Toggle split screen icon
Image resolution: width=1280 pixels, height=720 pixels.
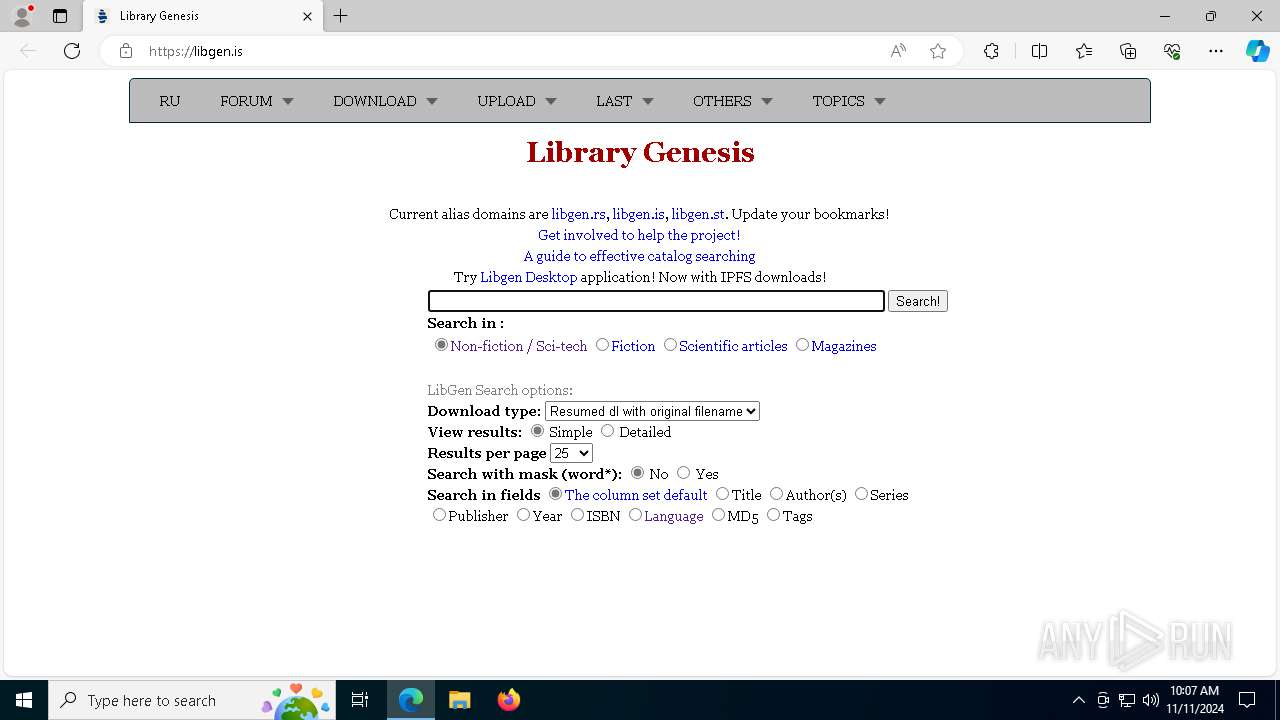tap(1039, 51)
